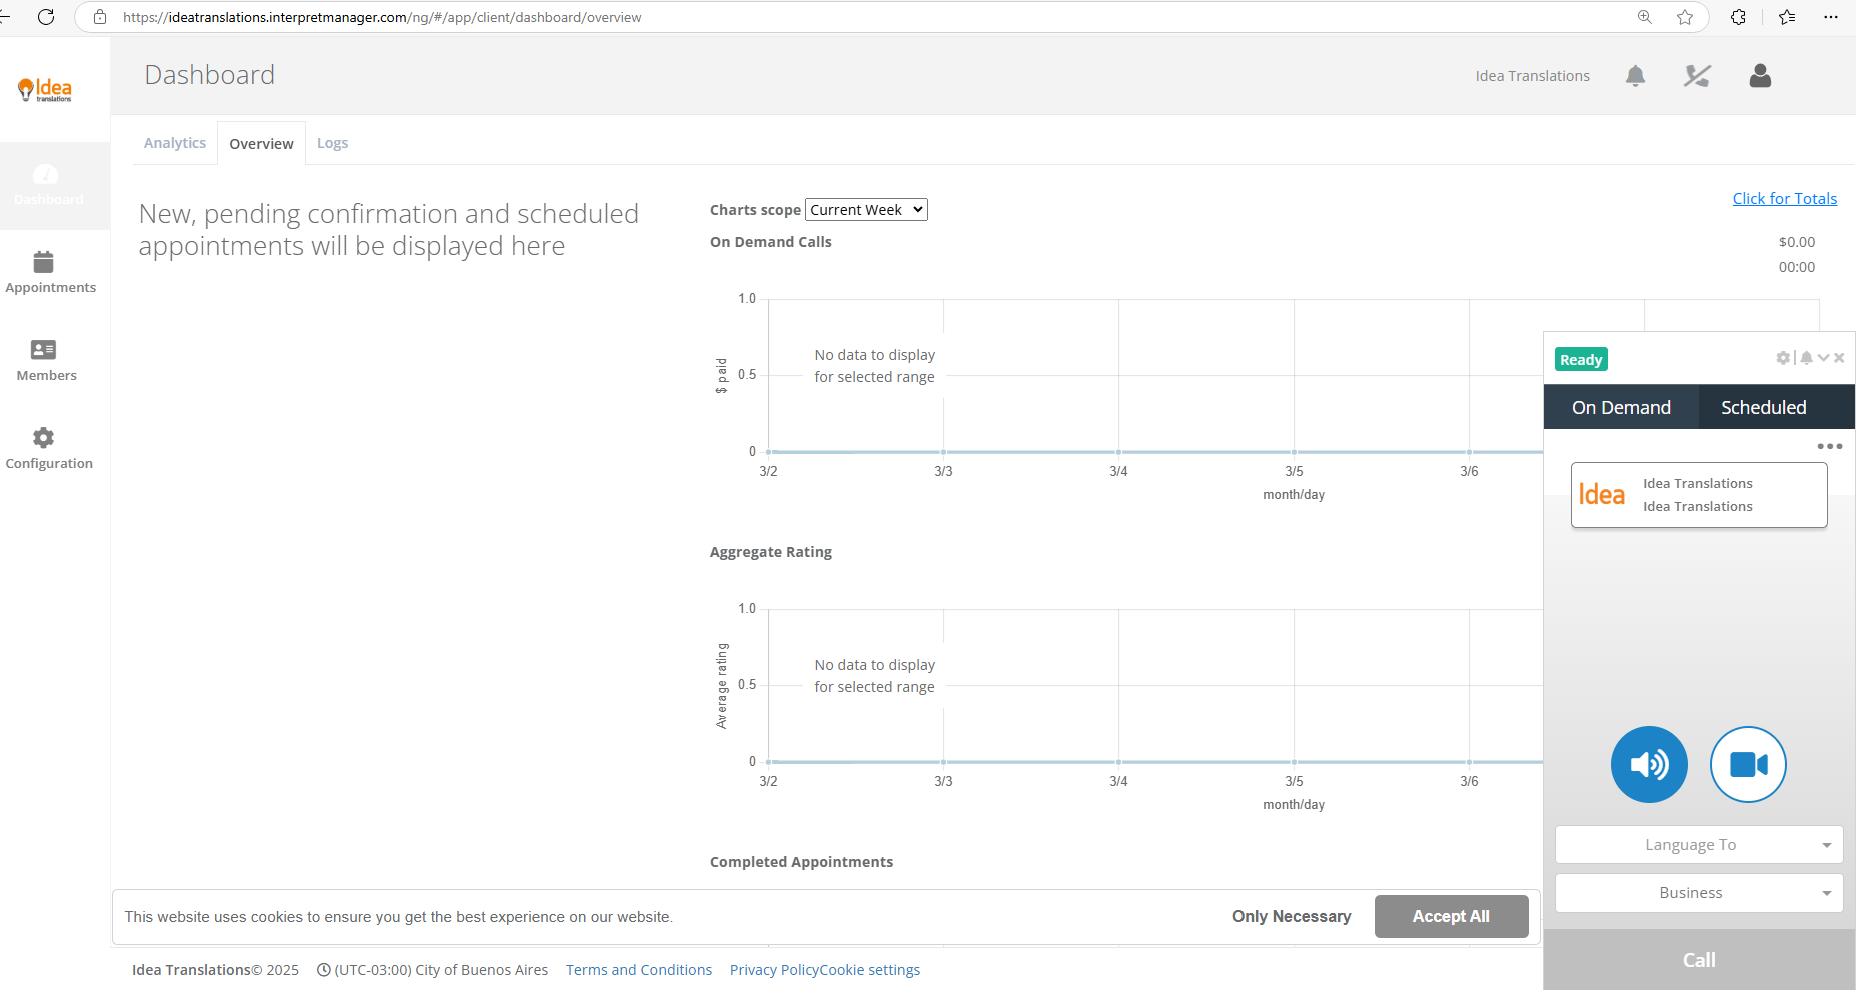This screenshot has width=1856, height=990.
Task: Start an audio call with speaker button
Action: 1649,765
